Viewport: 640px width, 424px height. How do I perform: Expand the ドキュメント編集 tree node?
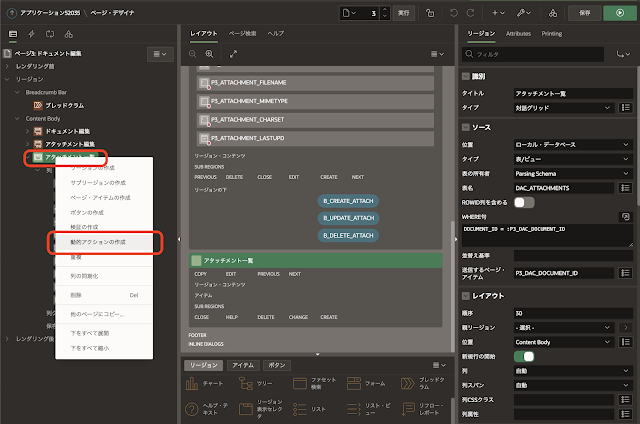coord(27,131)
